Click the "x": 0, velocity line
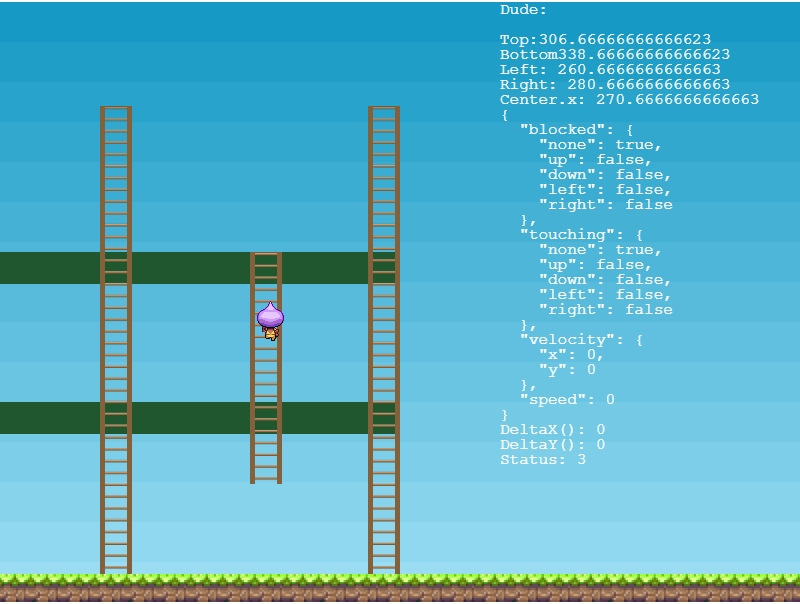 (x=572, y=354)
